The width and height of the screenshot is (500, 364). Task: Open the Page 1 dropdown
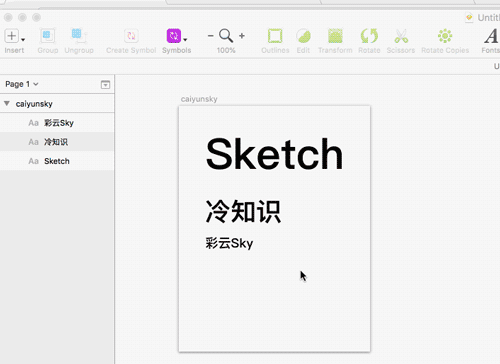click(x=22, y=84)
